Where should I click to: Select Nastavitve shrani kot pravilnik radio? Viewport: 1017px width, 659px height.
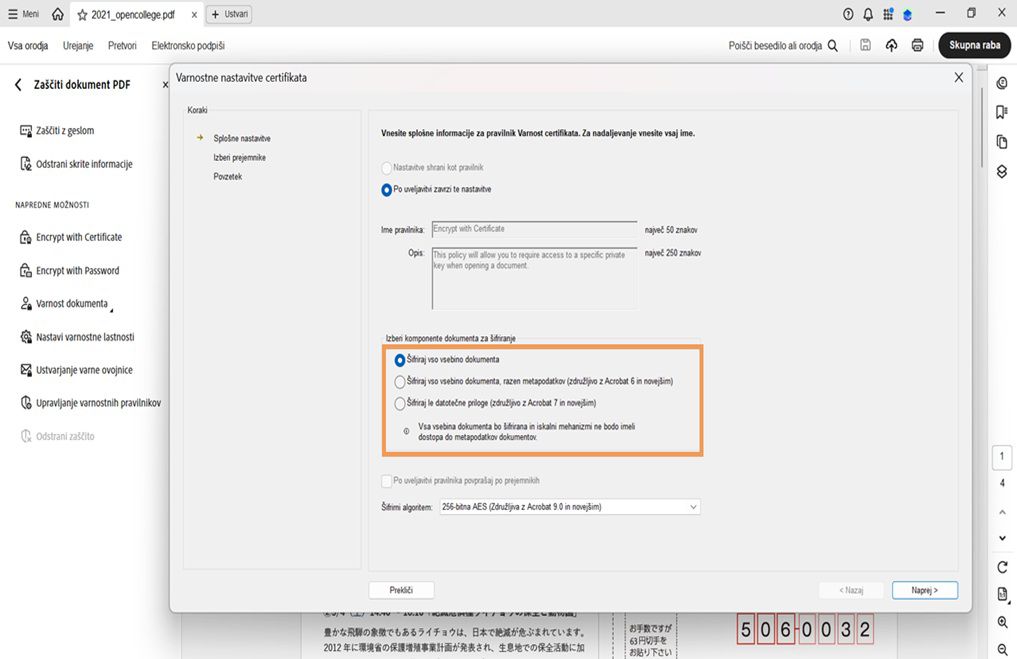pos(387,168)
